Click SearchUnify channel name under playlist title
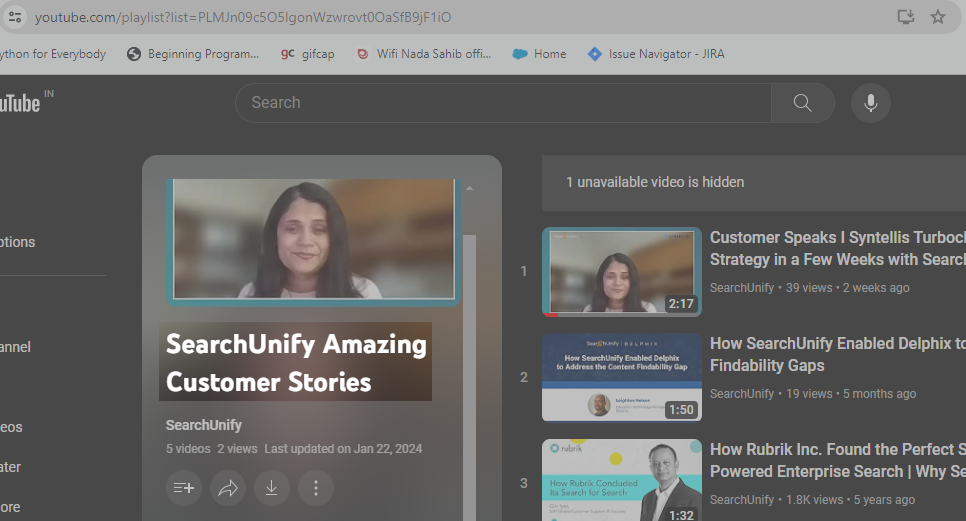966x521 pixels. [x=204, y=425]
